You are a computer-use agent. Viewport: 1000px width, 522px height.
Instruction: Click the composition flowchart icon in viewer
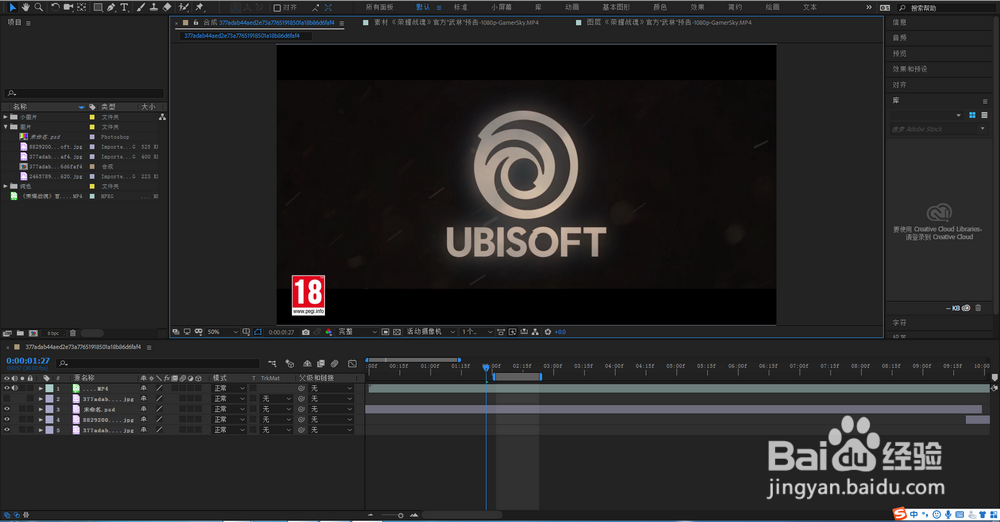[x=535, y=332]
